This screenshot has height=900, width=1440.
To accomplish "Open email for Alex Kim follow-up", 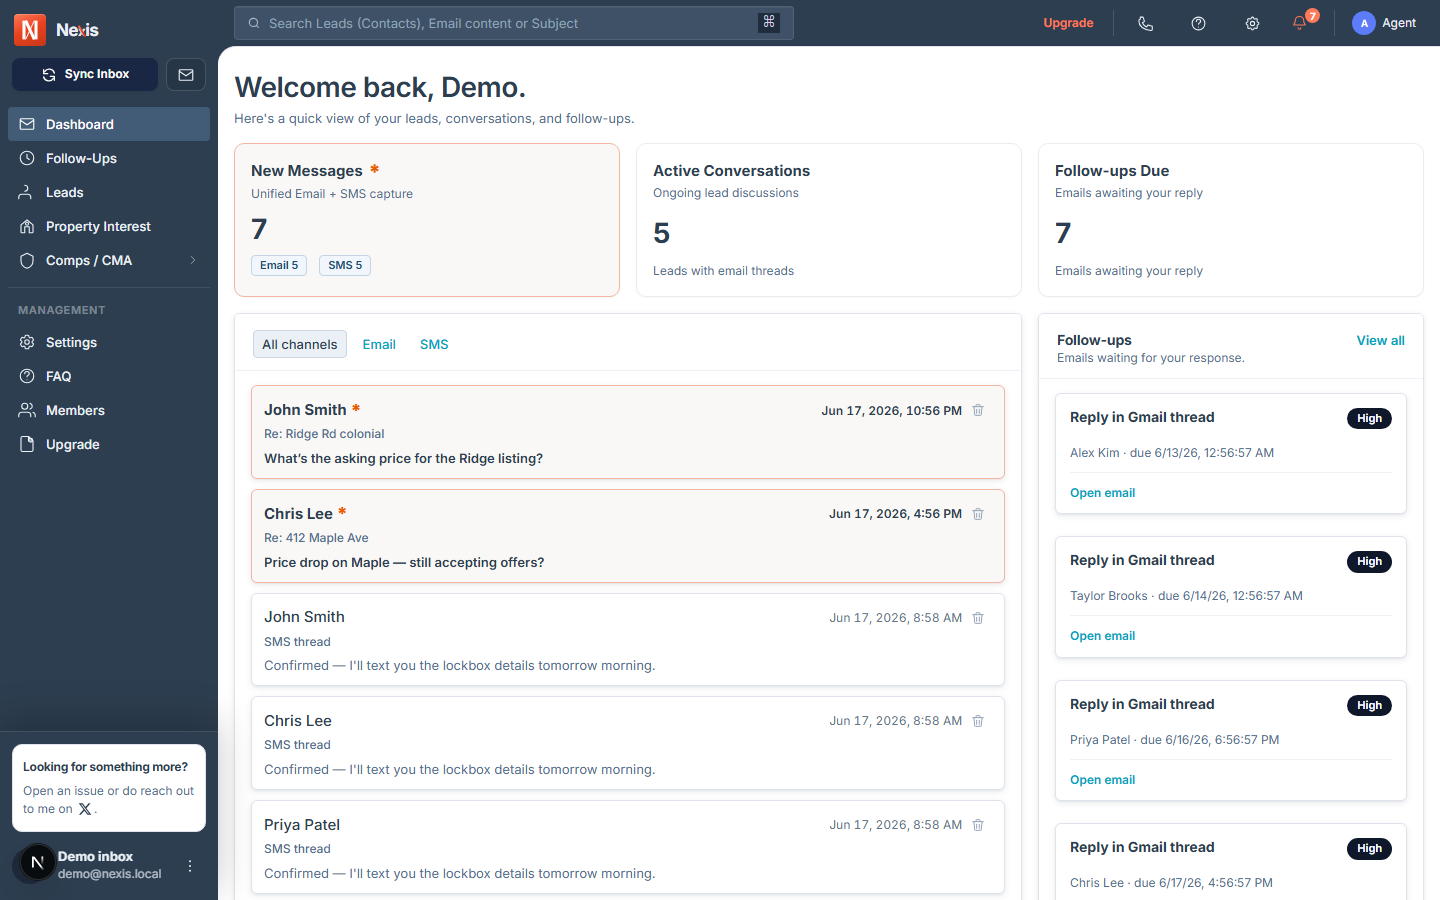I will [x=1102, y=493].
